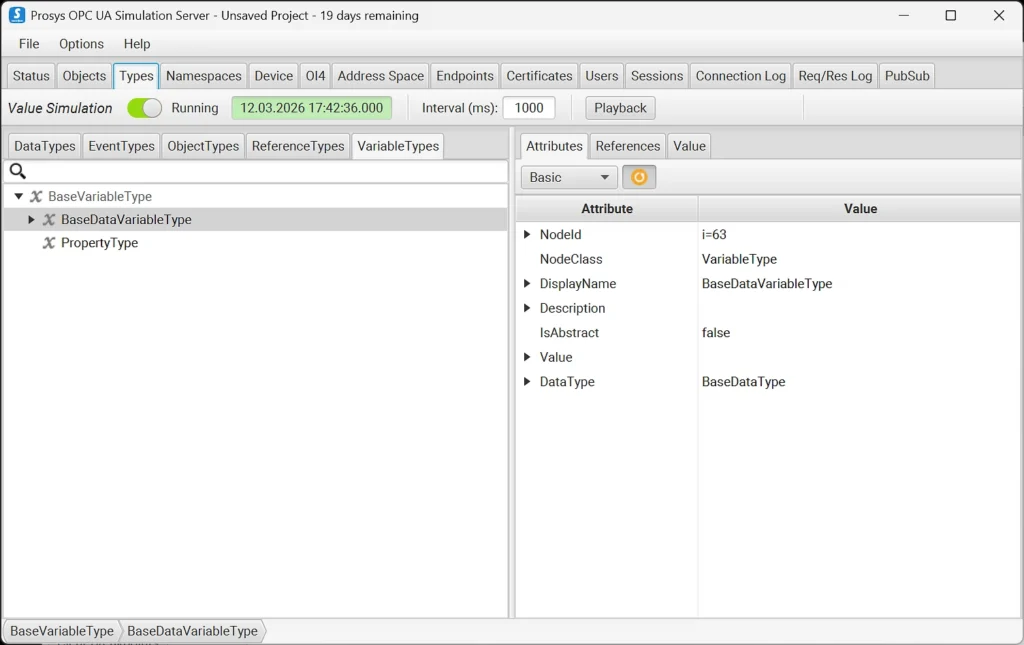1024x645 pixels.
Task: Expand the DisplayName attribute row
Action: tap(527, 284)
